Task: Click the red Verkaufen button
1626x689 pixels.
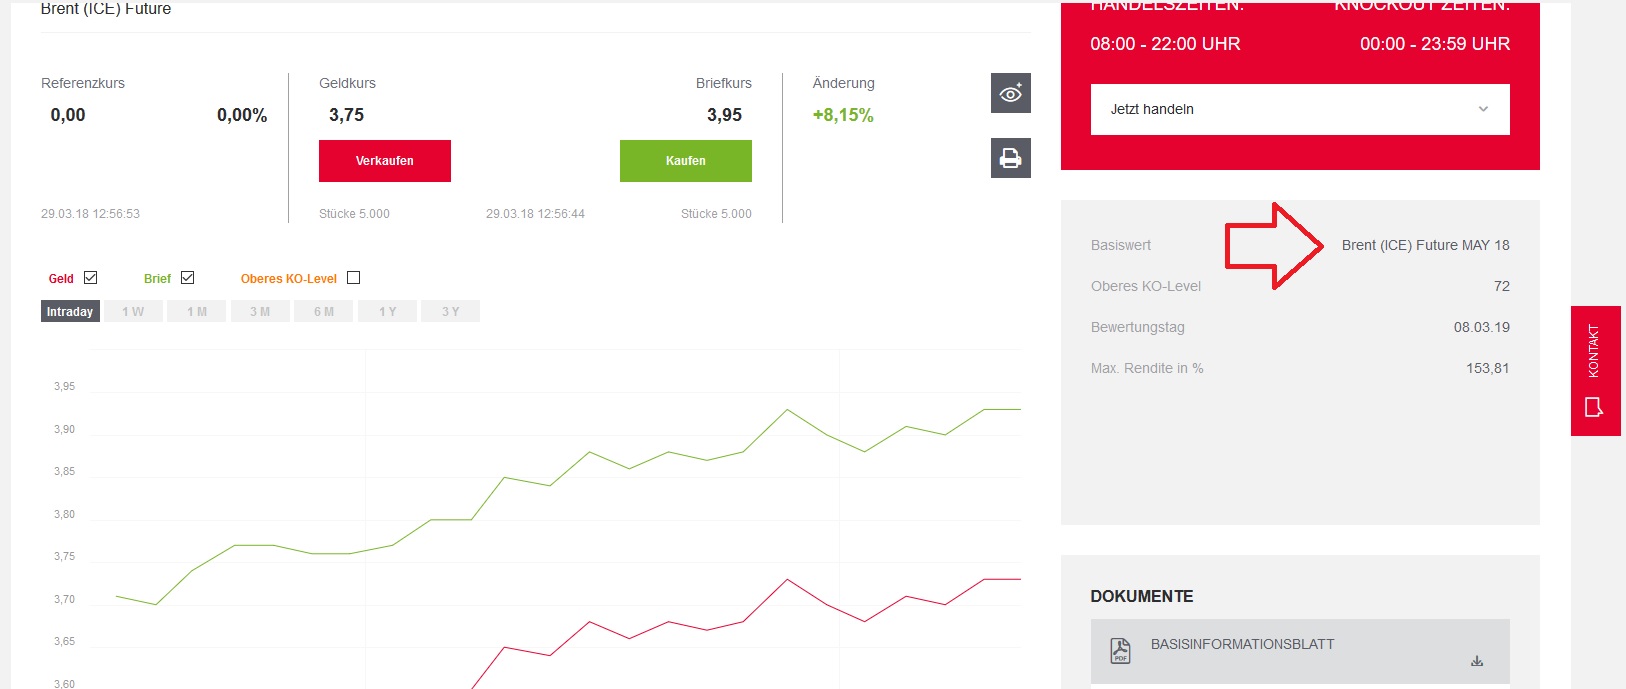Action: [385, 161]
